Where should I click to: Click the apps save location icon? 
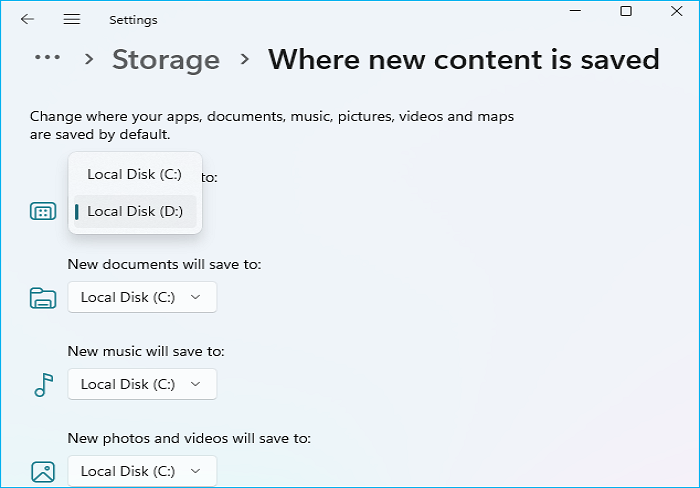coord(43,212)
